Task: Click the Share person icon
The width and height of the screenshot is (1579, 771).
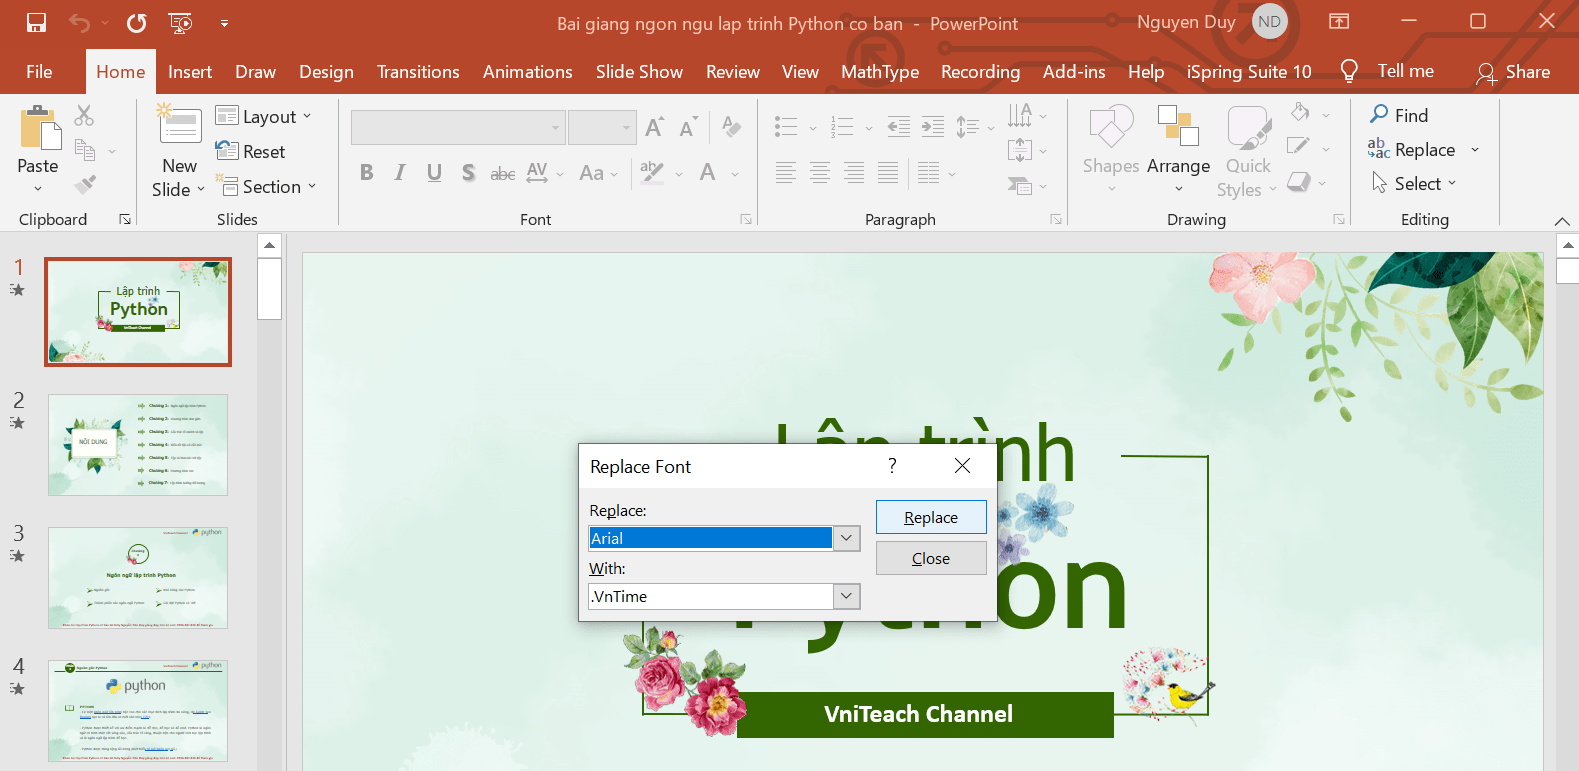Action: (1486, 72)
